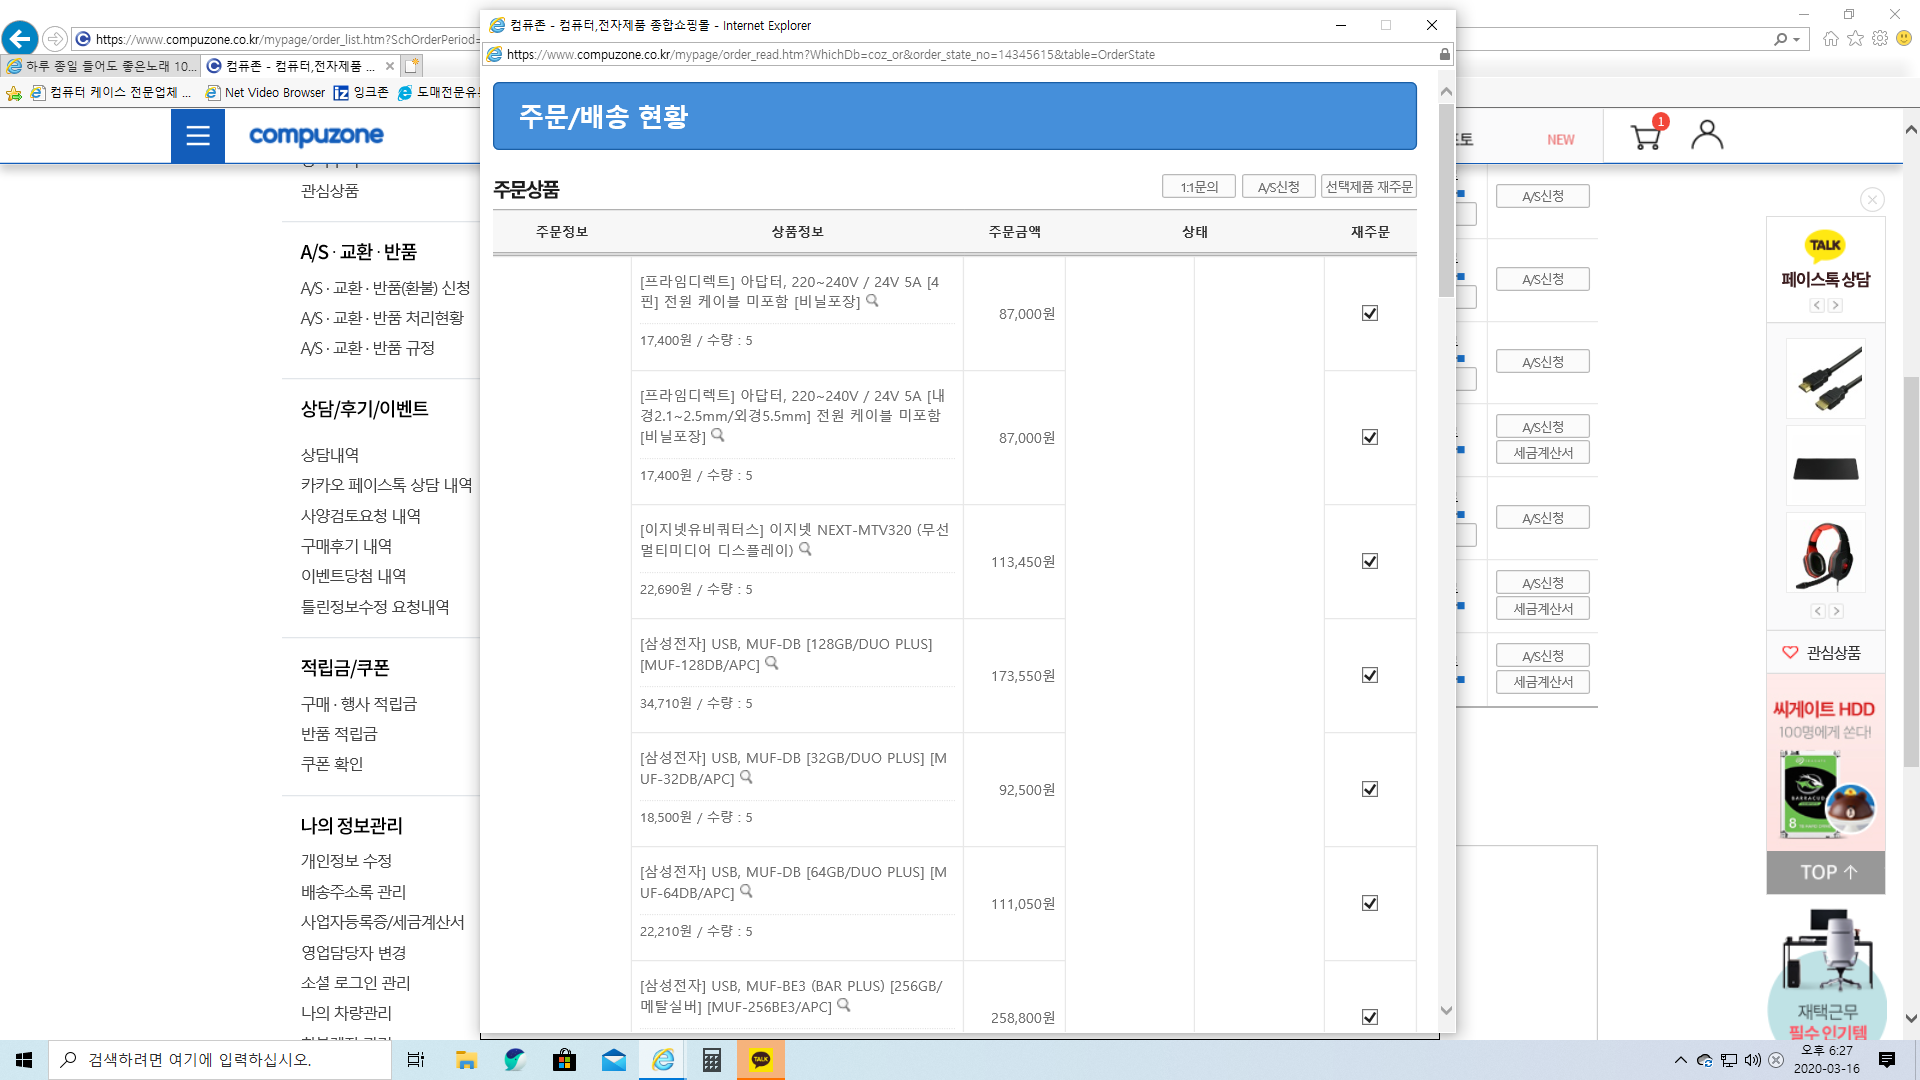The width and height of the screenshot is (1920, 1080).
Task: Open browser favorites star icon
Action: [1855, 38]
